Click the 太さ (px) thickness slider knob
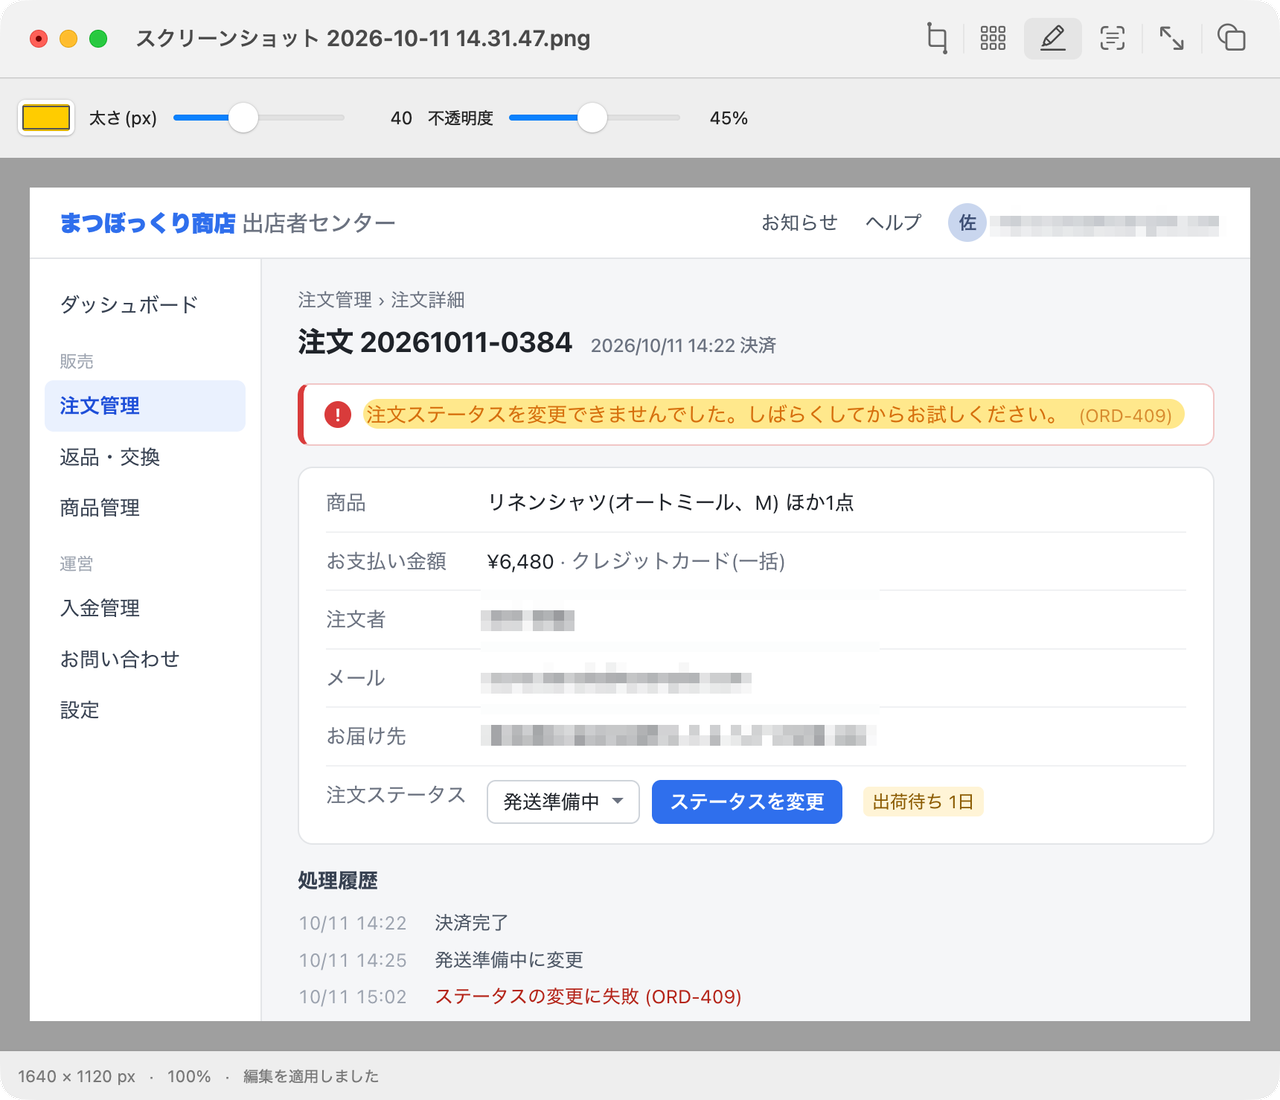1280x1100 pixels. click(x=243, y=118)
